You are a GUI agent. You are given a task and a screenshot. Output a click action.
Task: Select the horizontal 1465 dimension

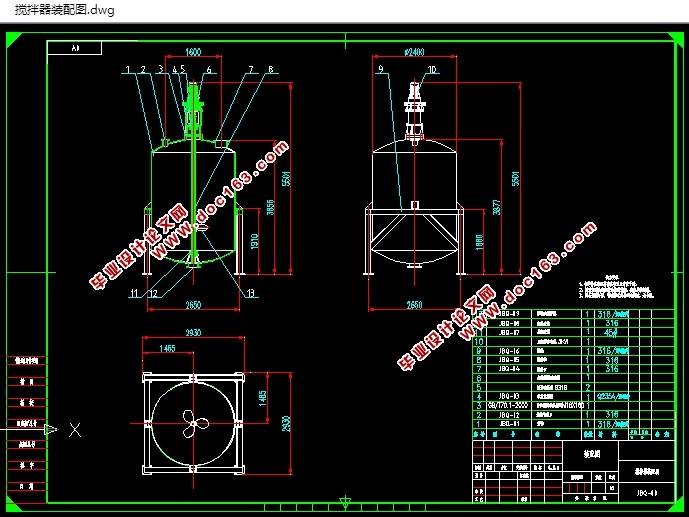pyautogui.click(x=167, y=348)
